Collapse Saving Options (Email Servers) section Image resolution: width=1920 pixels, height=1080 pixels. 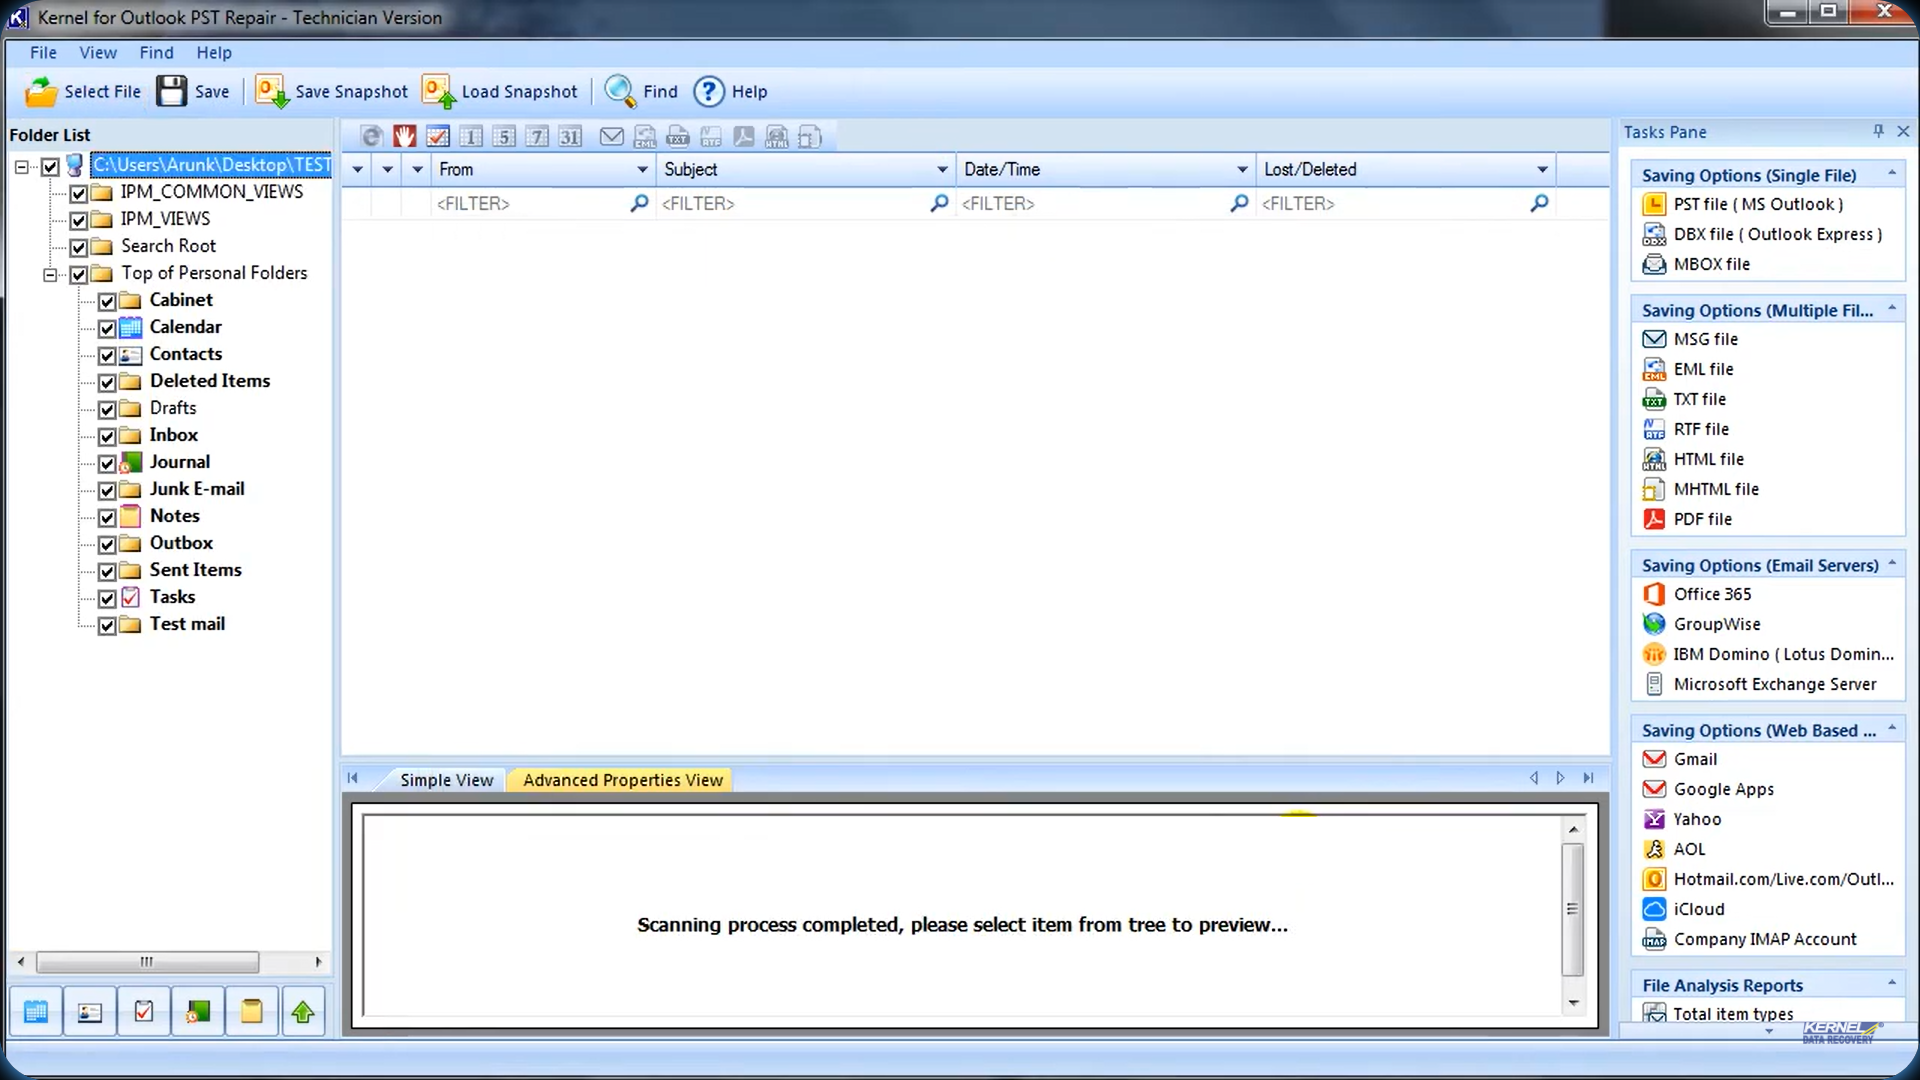coord(1892,564)
